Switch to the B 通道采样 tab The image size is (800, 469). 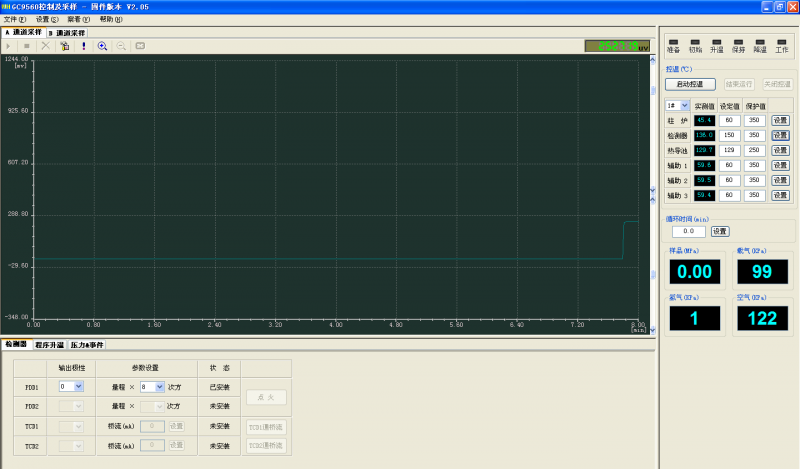click(x=67, y=33)
